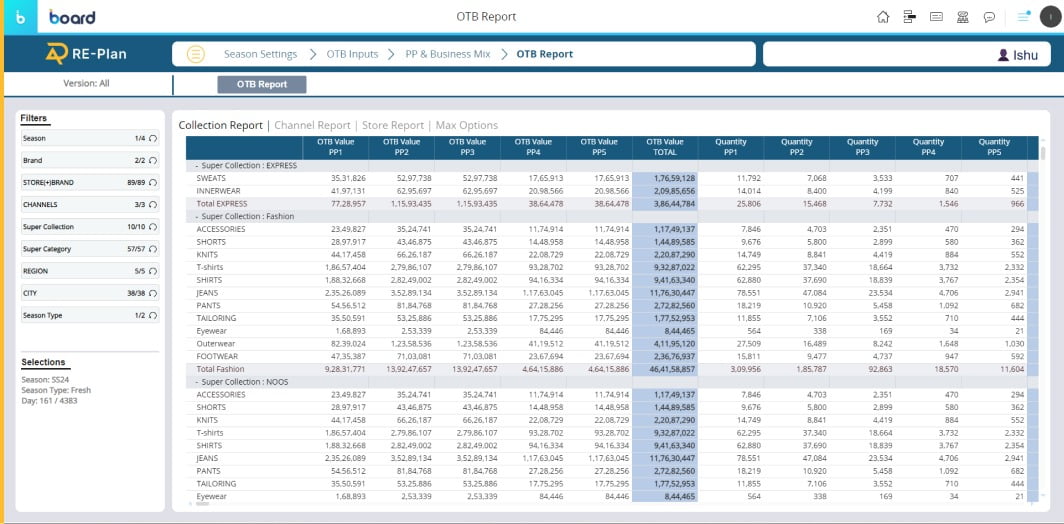1064x524 pixels.
Task: Open the Super Category filter selector
Action: click(x=90, y=249)
